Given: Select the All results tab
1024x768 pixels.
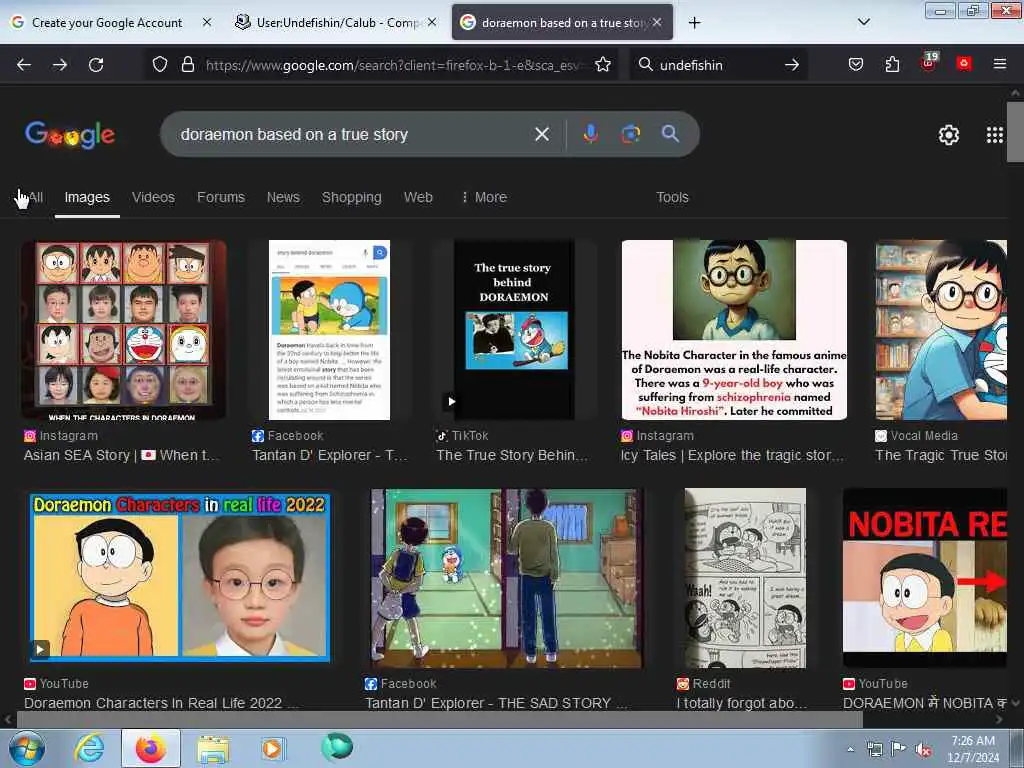Looking at the screenshot, I should click(x=35, y=197).
